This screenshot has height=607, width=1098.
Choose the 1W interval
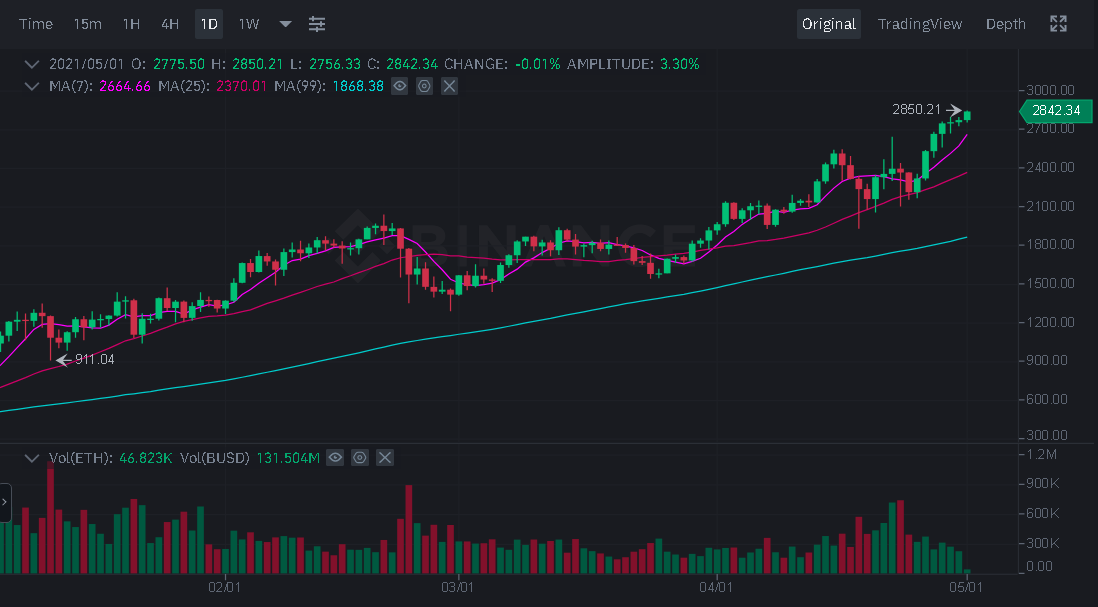tap(248, 24)
